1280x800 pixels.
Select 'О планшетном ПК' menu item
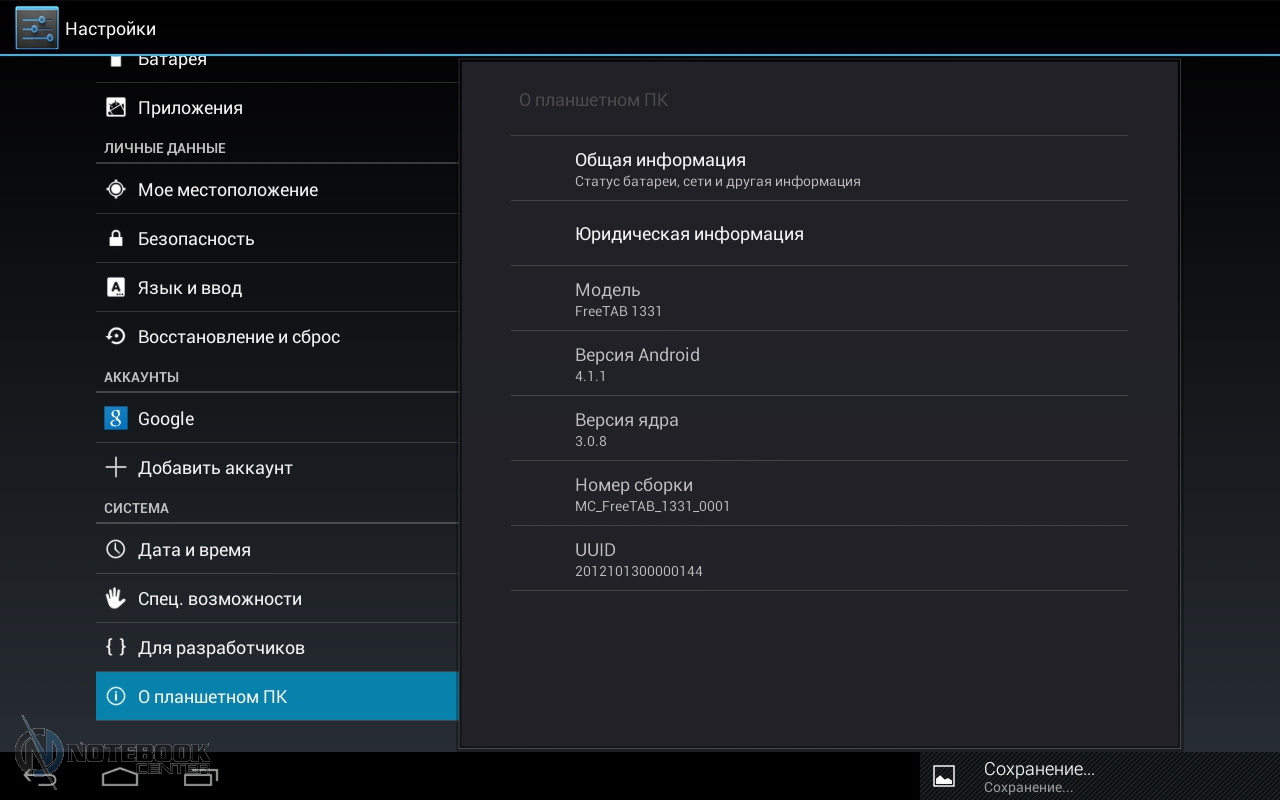click(276, 697)
